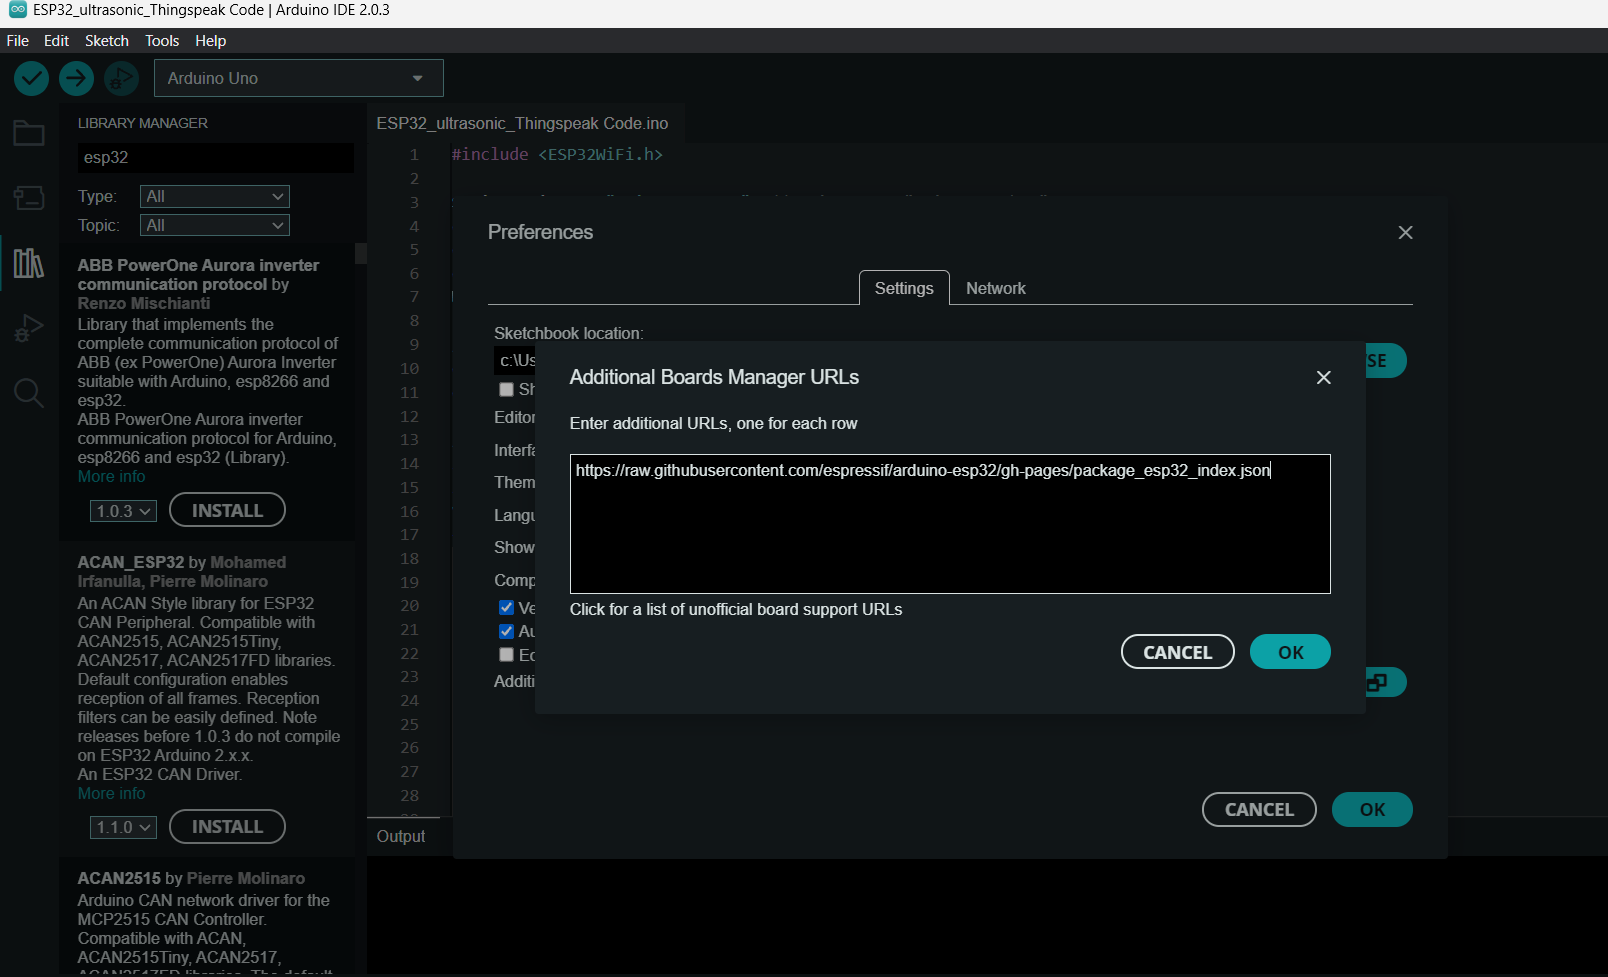
Task: Click the ACAN2515 by Pierre Molinaro title
Action: 191,878
